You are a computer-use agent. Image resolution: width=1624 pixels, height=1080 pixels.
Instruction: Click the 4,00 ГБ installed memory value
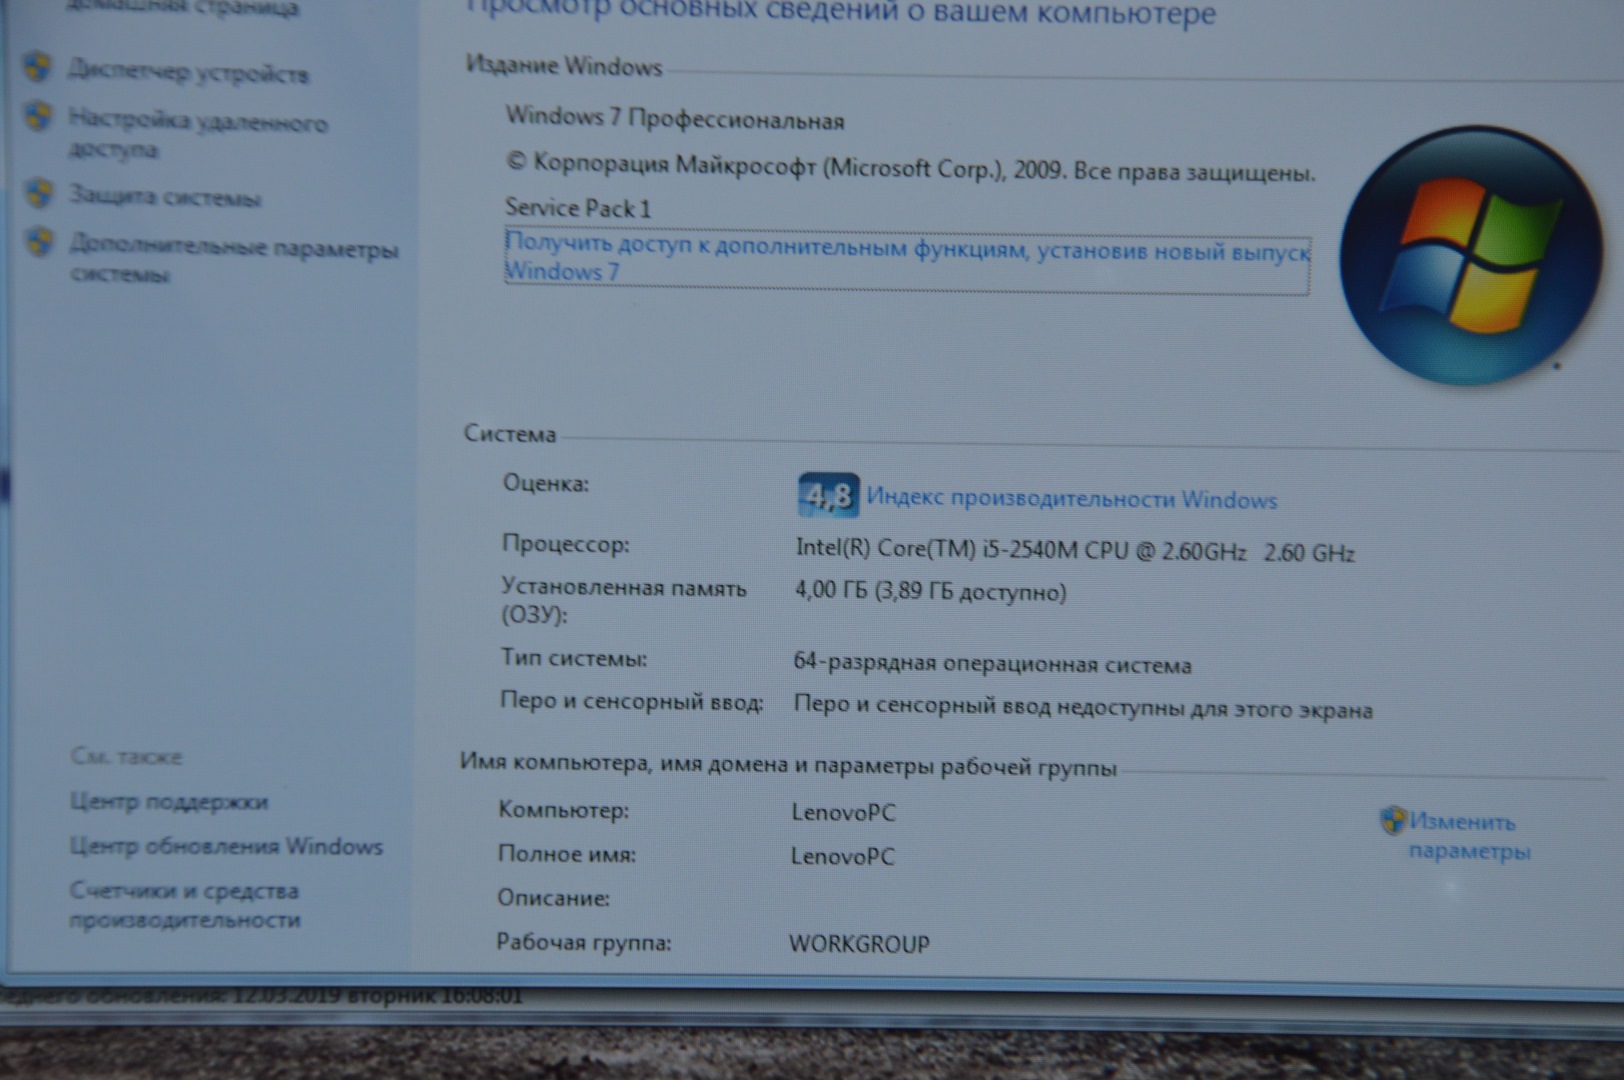pos(930,591)
